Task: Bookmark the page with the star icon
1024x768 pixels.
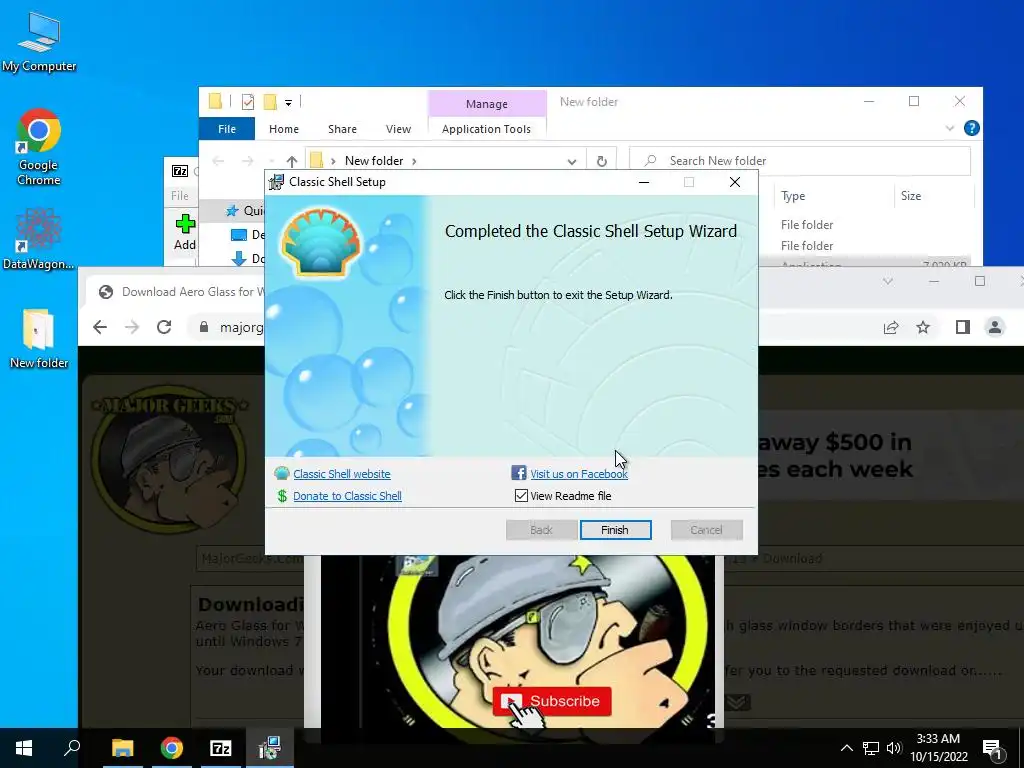Action: [x=923, y=327]
